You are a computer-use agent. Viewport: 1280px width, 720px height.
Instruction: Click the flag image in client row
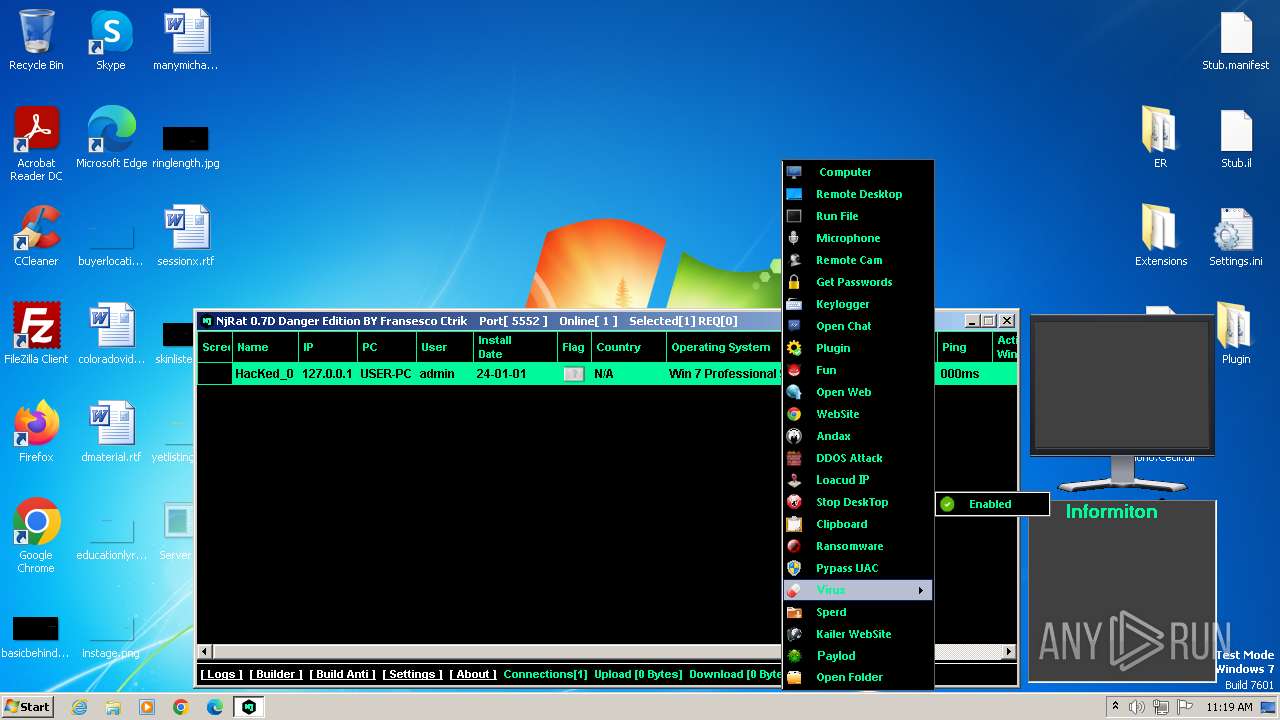(574, 374)
